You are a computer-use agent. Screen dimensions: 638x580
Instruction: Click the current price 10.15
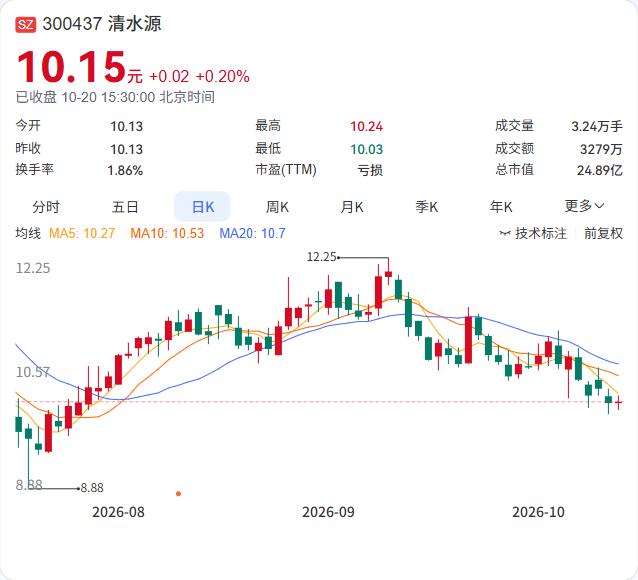click(71, 67)
